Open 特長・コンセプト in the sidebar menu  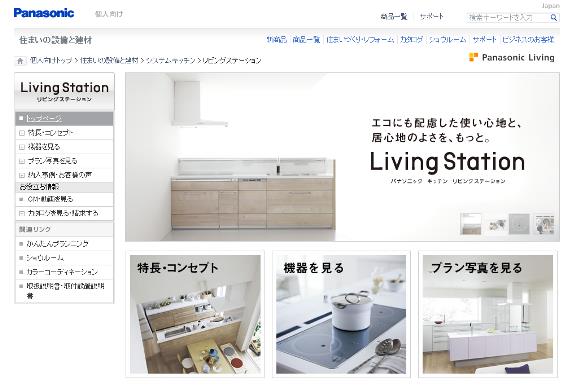[x=64, y=133]
